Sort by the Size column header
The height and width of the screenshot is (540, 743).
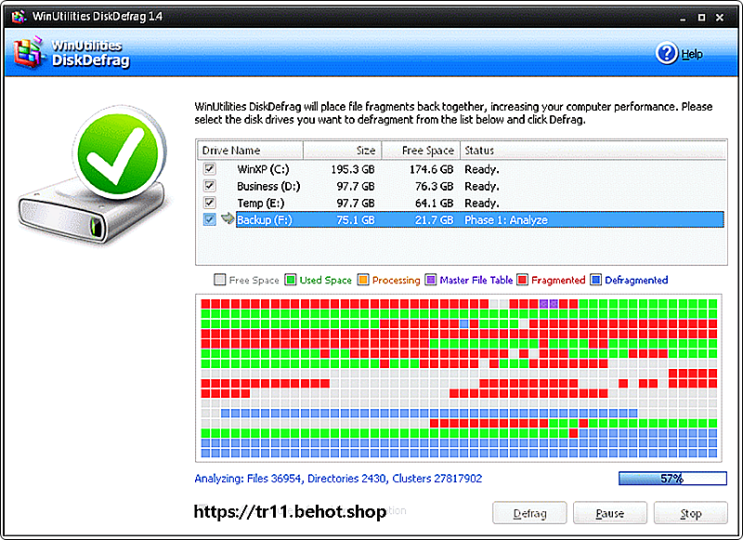[x=342, y=150]
